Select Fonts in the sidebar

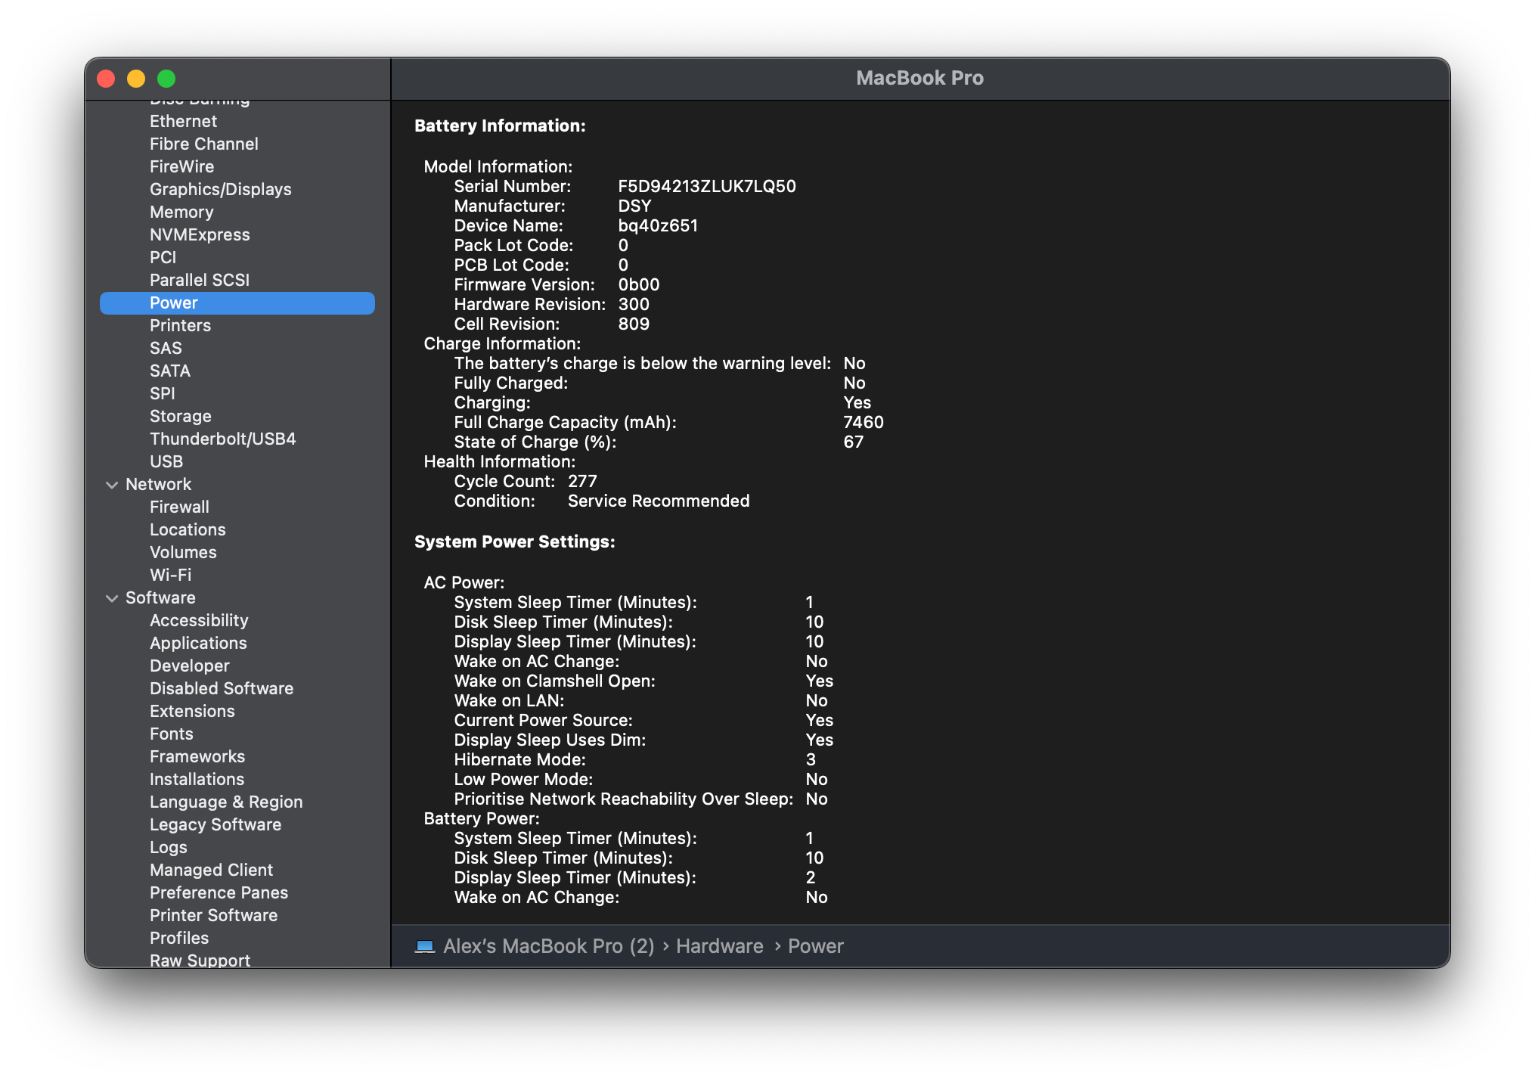point(172,734)
